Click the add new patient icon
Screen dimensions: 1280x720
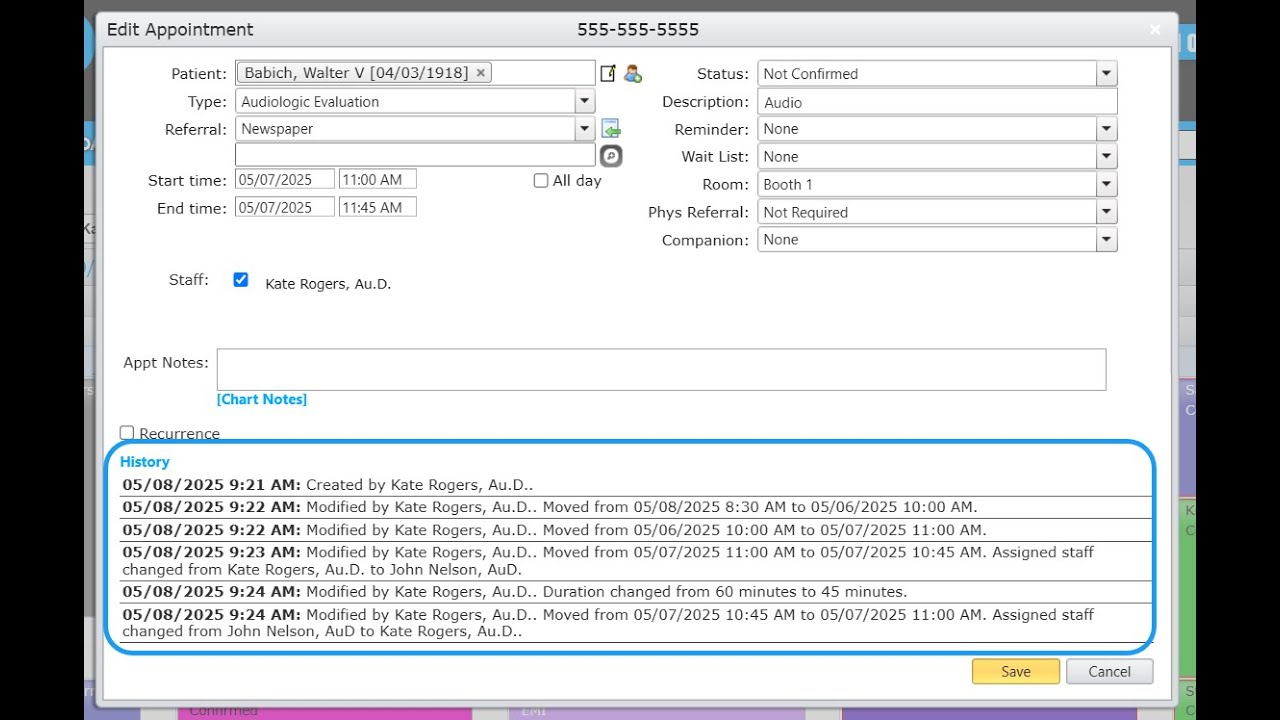(x=632, y=73)
